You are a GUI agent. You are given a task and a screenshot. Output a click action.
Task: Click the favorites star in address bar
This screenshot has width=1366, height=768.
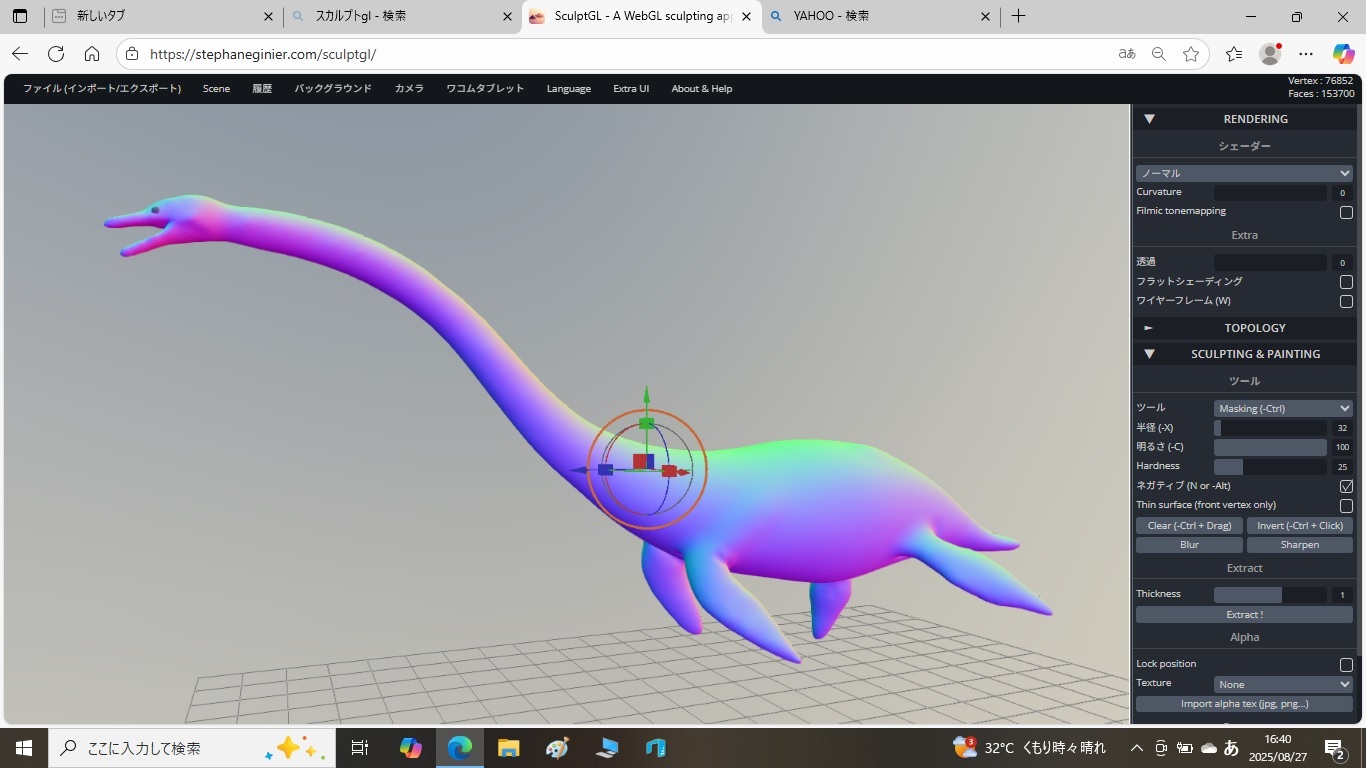[1190, 54]
